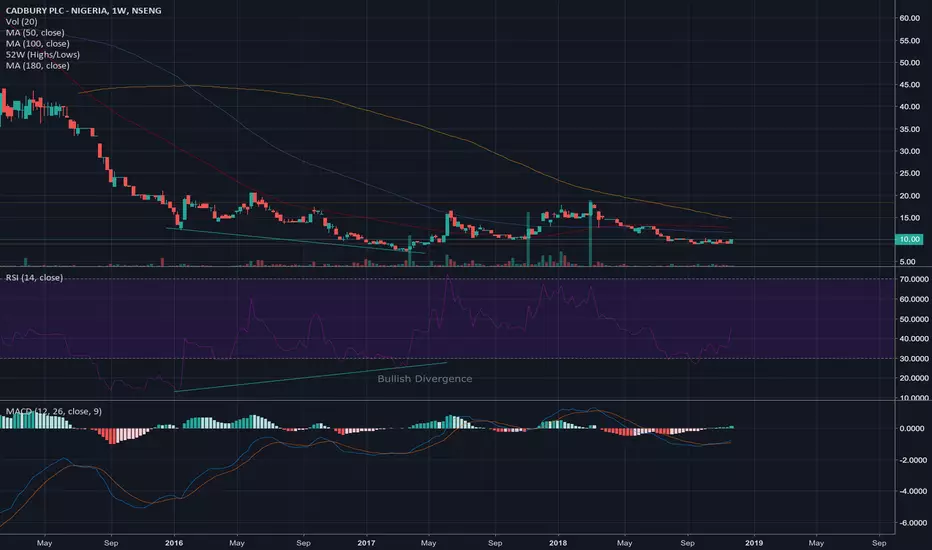Click the 45.00 price axis label

(909, 85)
